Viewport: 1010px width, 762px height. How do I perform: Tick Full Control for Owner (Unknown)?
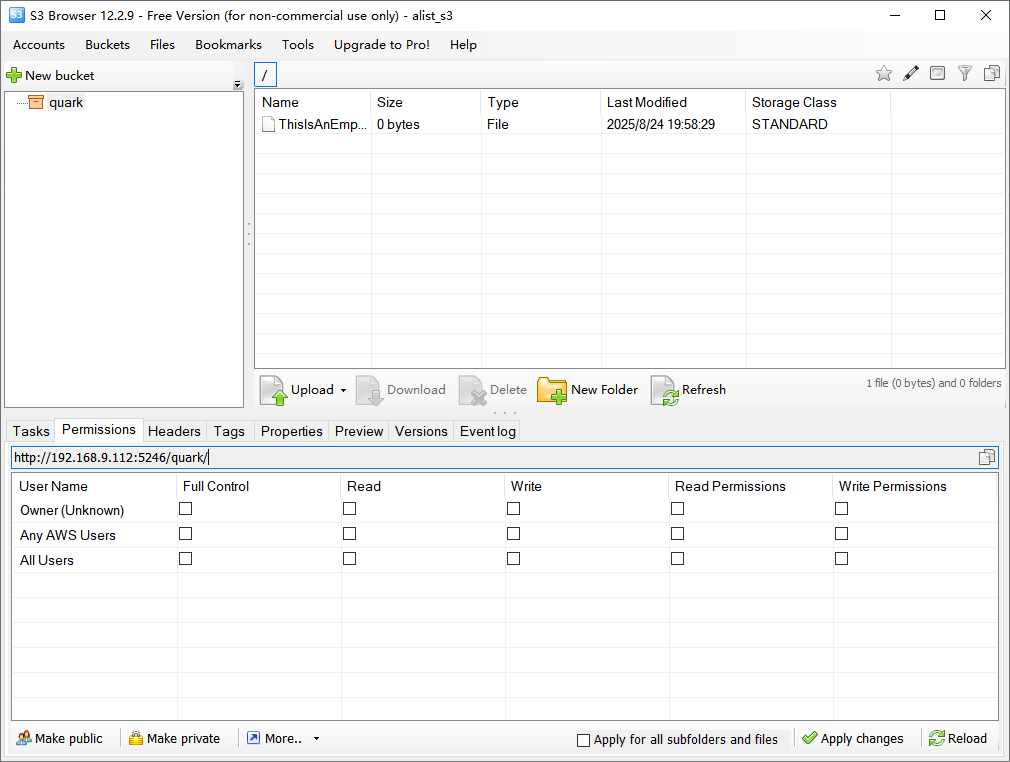pos(186,509)
